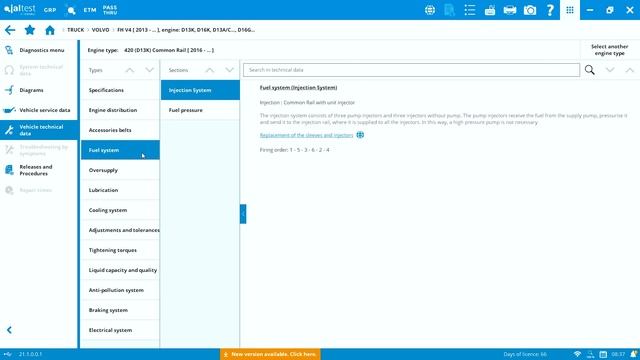Select the TRUCK breadcrumb
This screenshot has width=640, height=360.
76,30
